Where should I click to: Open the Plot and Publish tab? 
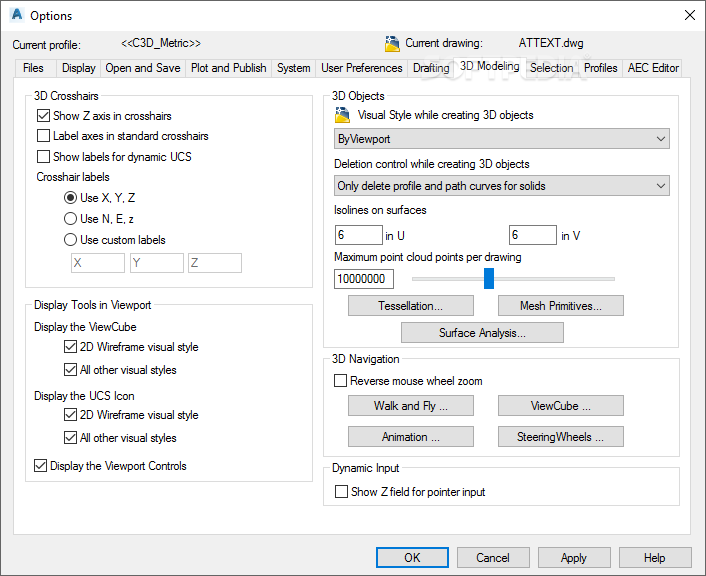pos(229,68)
